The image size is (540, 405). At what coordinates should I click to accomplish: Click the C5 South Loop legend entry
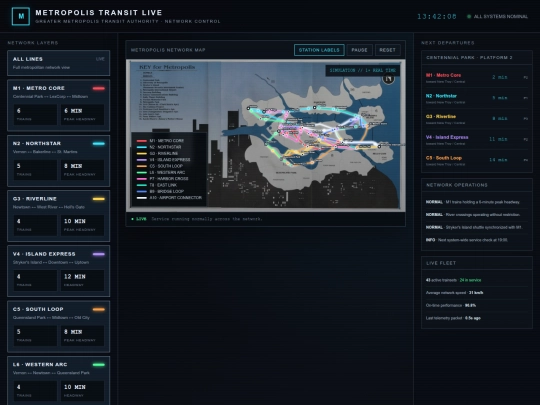pos(160,166)
